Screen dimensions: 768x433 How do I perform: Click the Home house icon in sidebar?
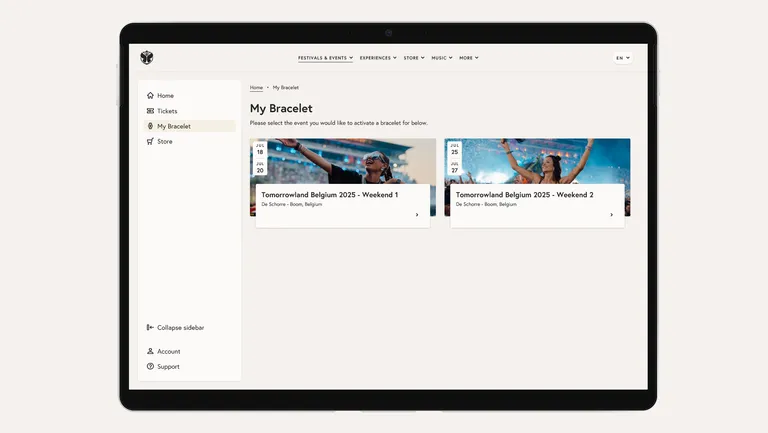click(150, 96)
